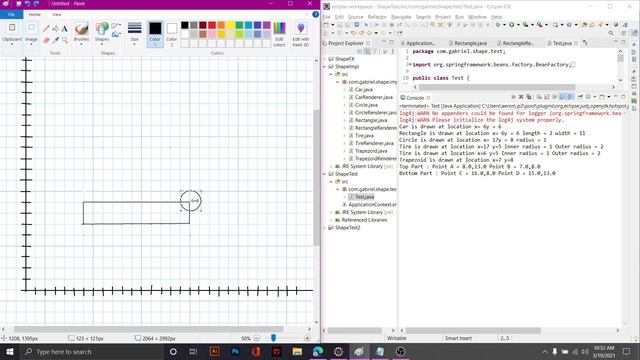Select Console tab in Eclipse
Viewport: 640px width, 360px height.
pyautogui.click(x=415, y=98)
